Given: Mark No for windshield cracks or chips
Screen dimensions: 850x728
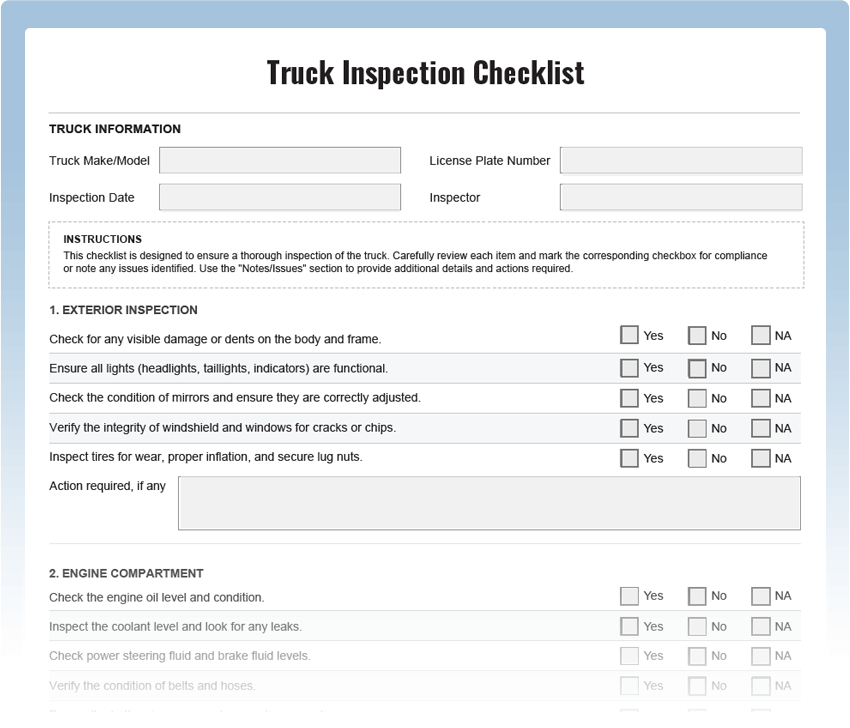Looking at the screenshot, I should point(697,428).
